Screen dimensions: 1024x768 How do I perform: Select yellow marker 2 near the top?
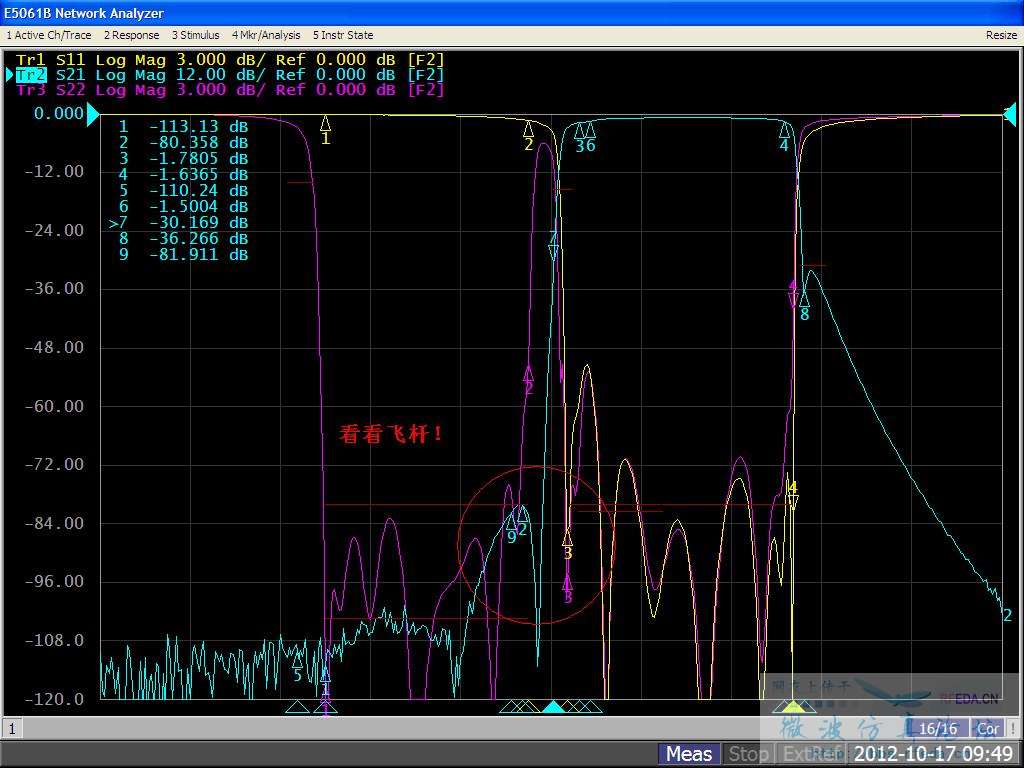pyautogui.click(x=528, y=135)
